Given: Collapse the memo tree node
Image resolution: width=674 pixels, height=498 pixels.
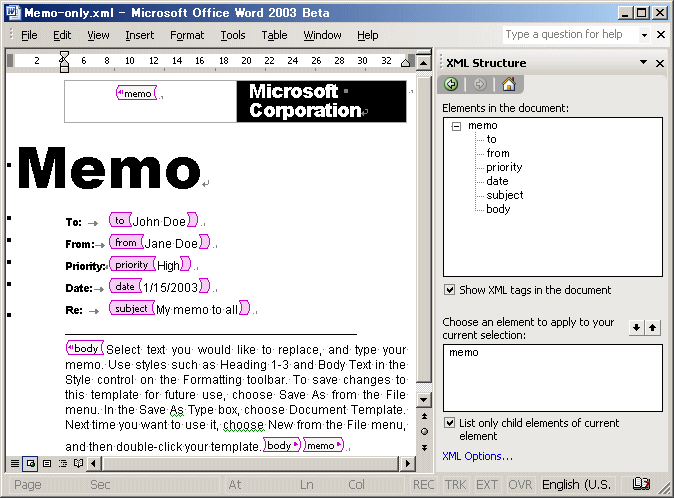Looking at the screenshot, I should click(x=456, y=126).
